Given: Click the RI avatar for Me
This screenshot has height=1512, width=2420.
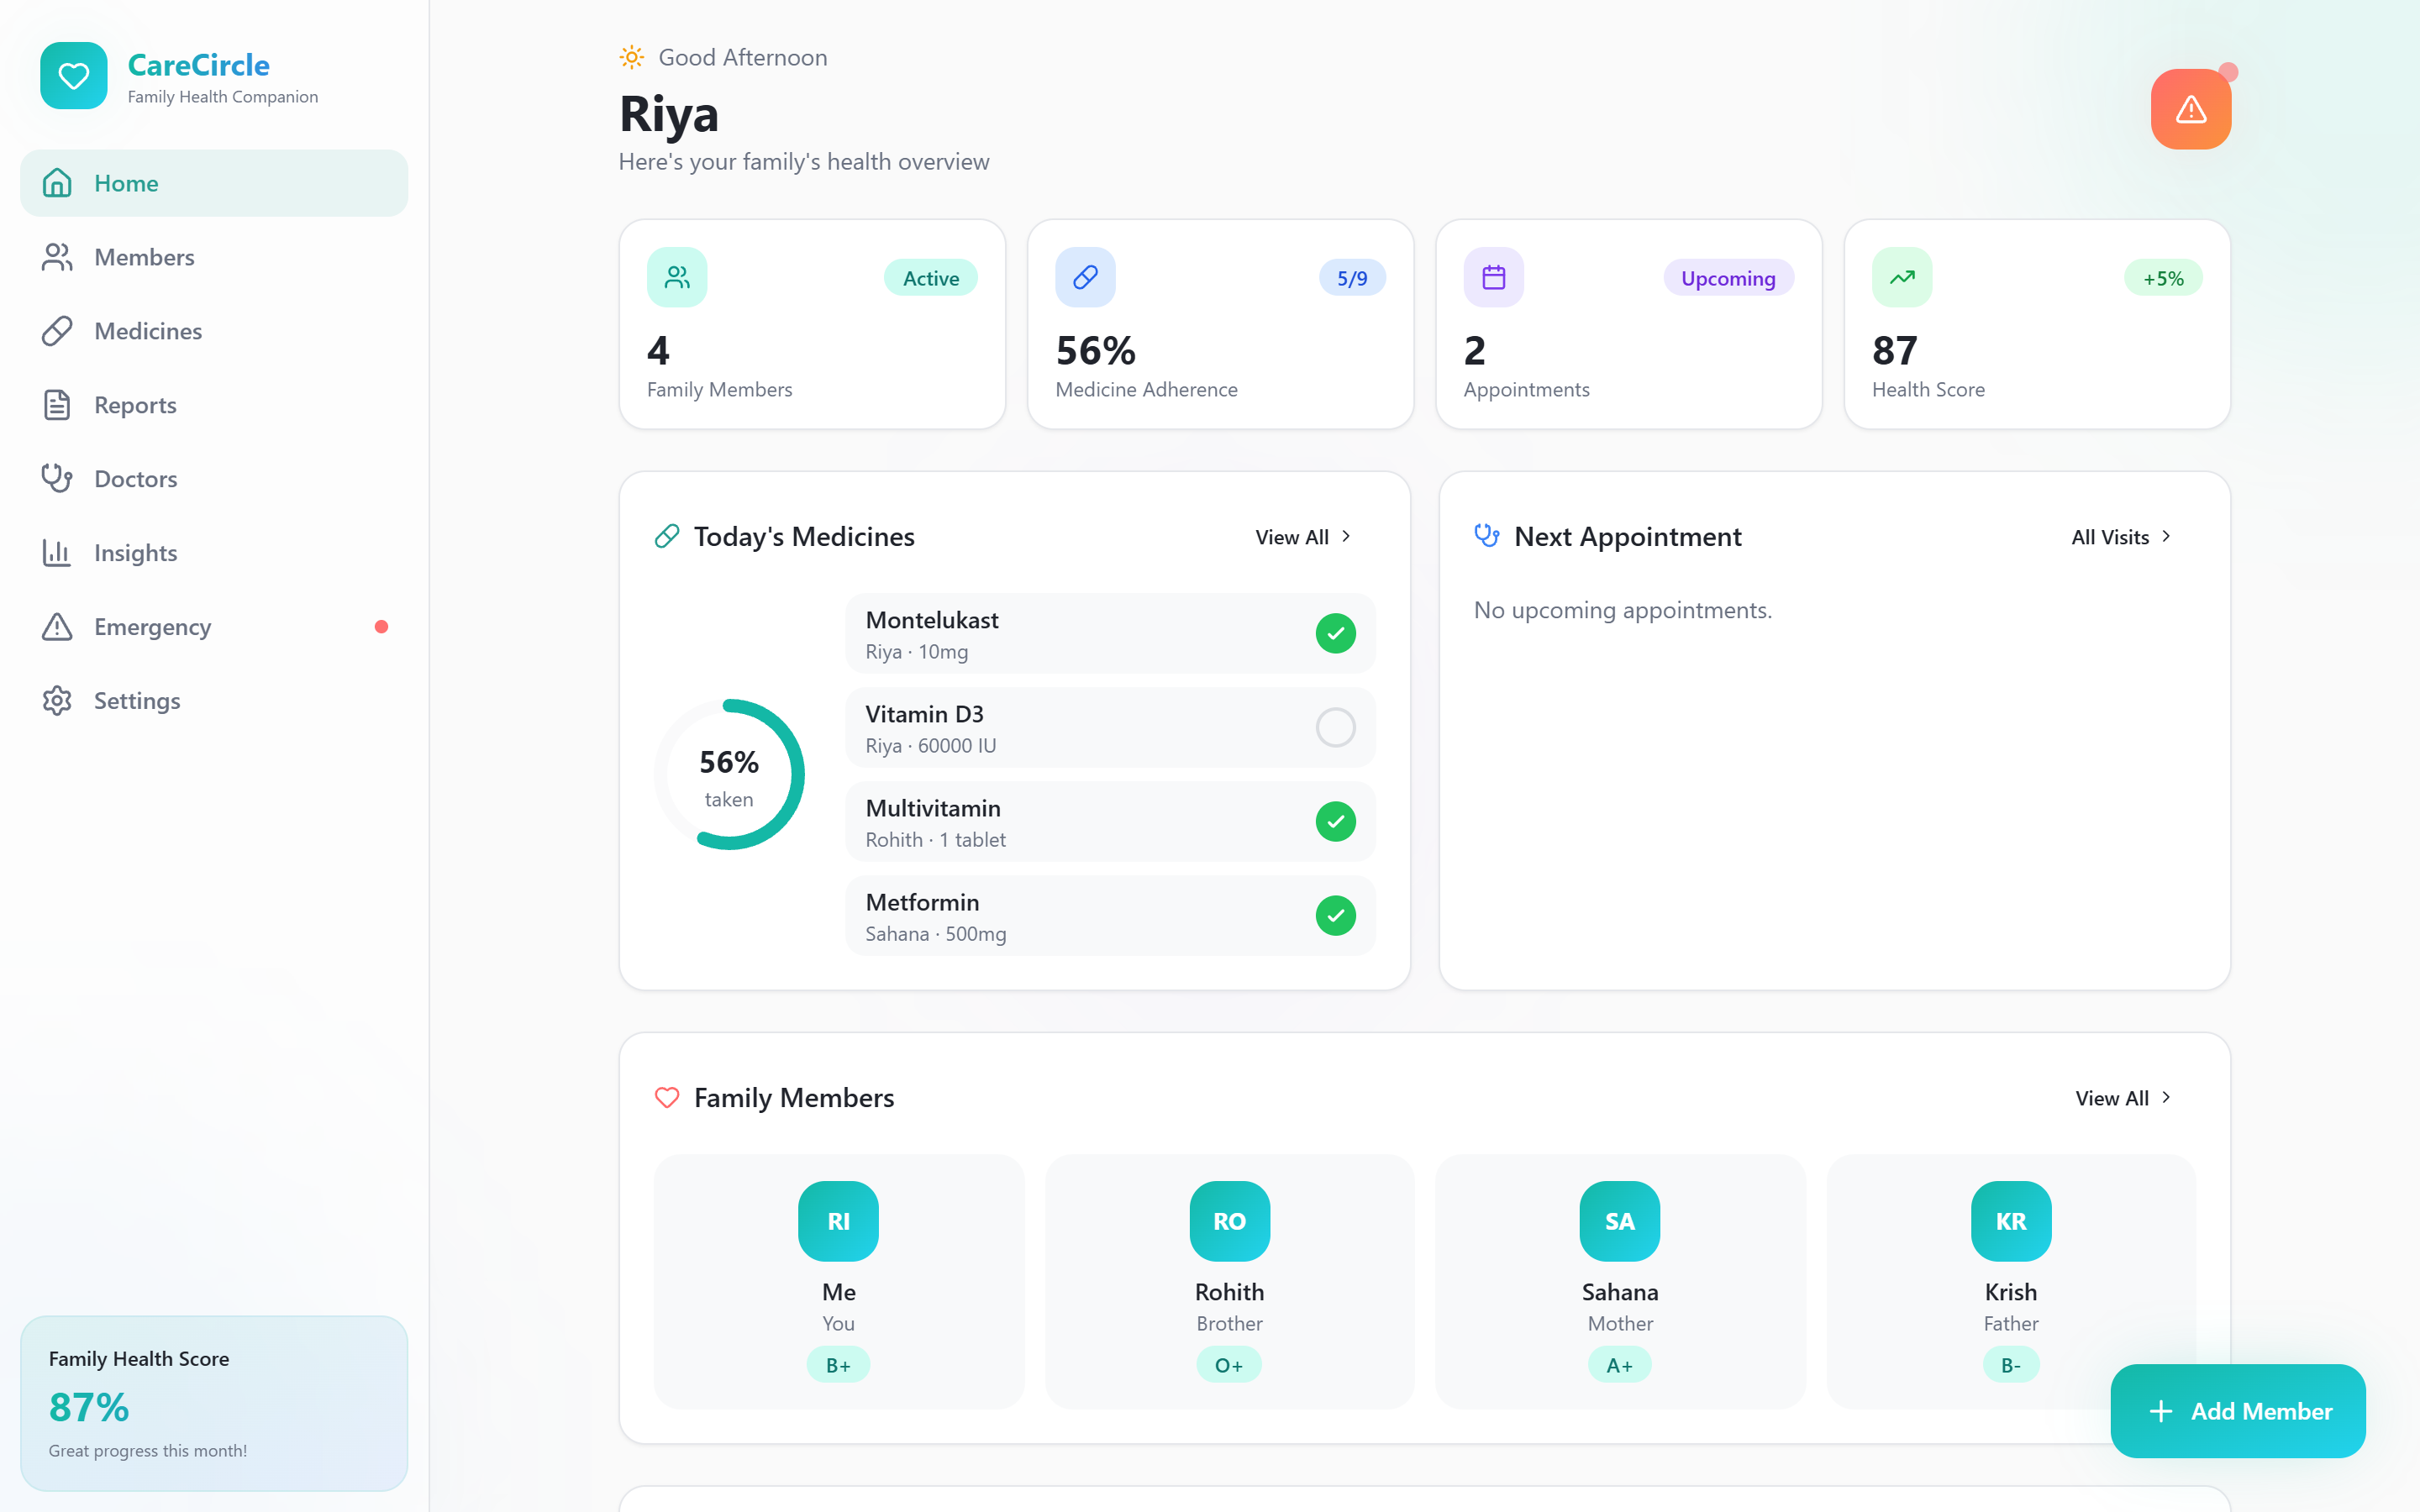Looking at the screenshot, I should [x=838, y=1221].
